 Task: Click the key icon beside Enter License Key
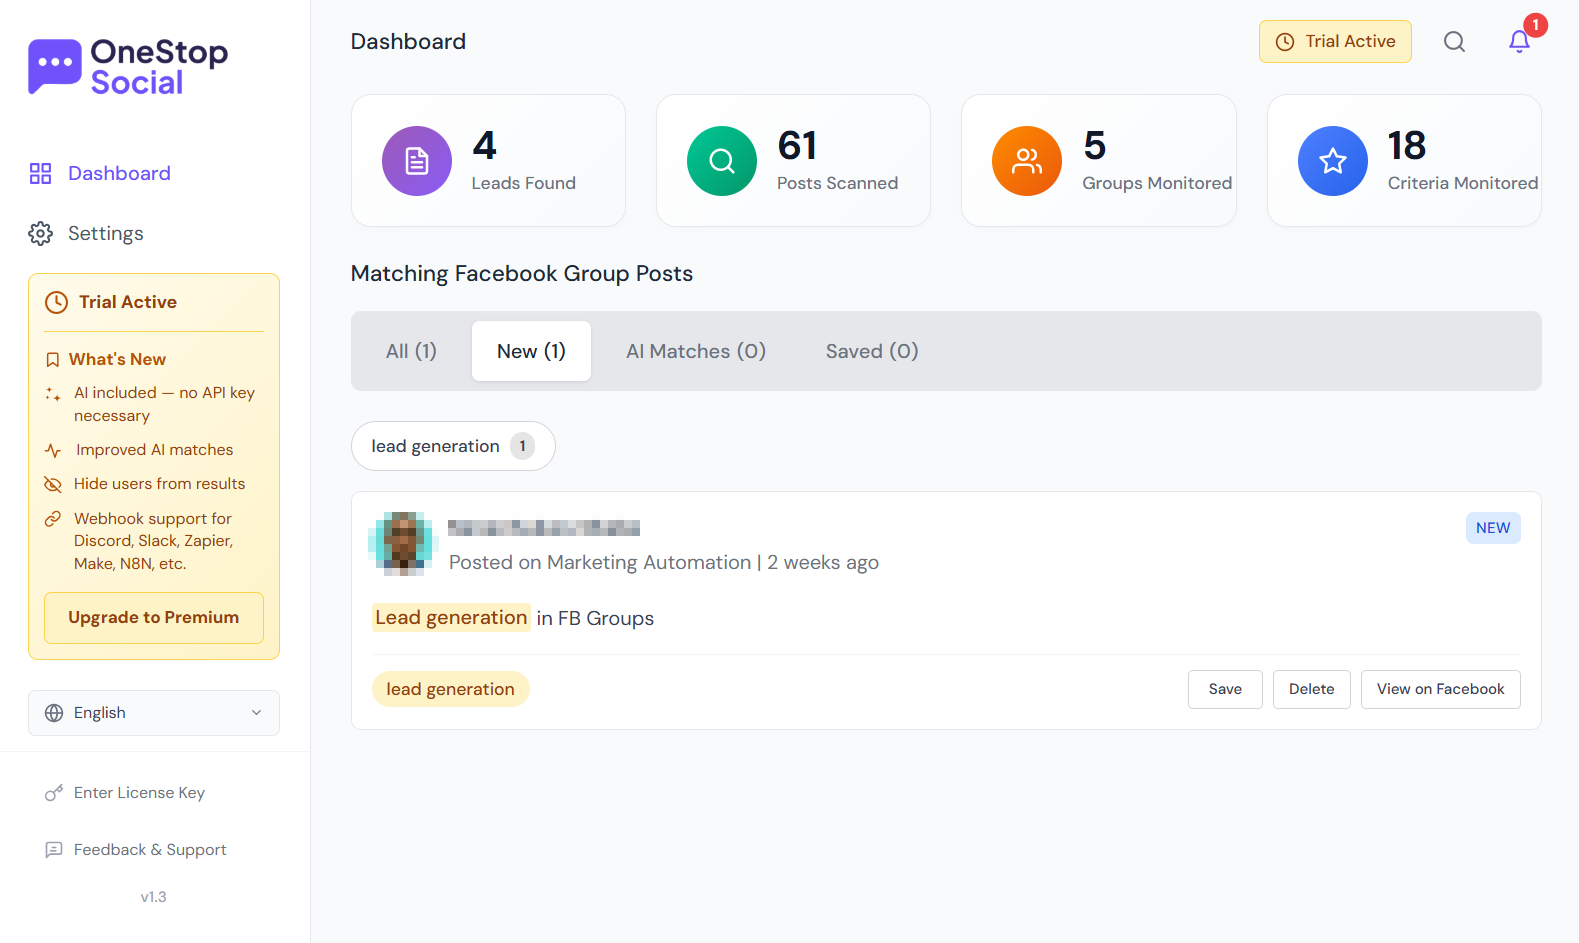point(54,793)
